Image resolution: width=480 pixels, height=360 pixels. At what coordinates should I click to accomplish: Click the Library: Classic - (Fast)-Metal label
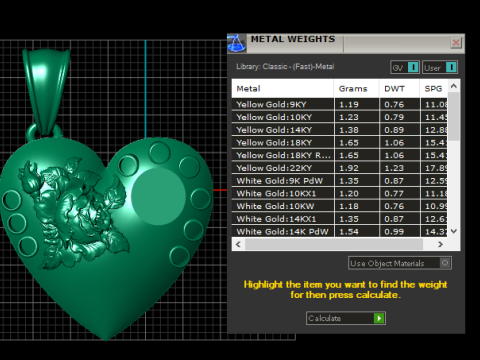point(285,67)
